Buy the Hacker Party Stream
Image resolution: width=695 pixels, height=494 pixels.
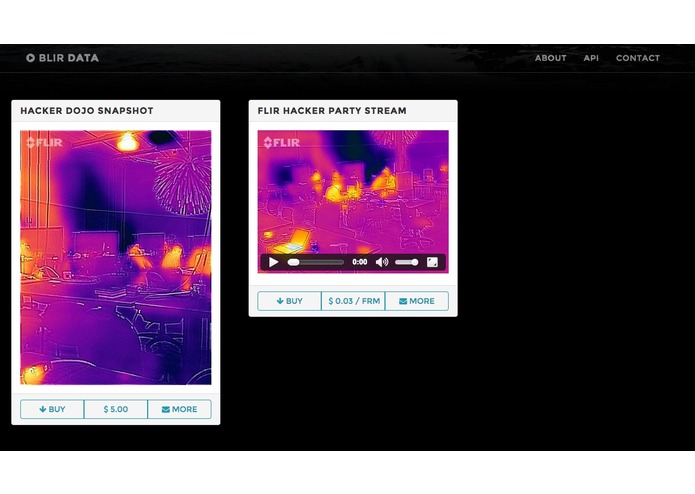tap(289, 301)
